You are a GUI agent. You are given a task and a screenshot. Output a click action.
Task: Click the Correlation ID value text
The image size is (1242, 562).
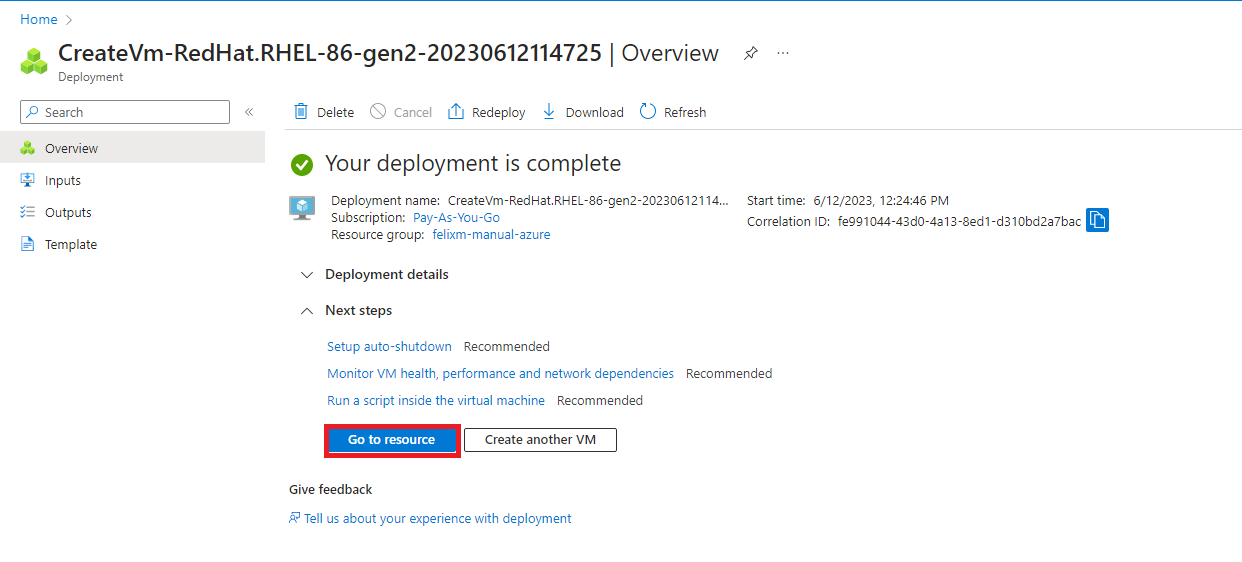pyautogui.click(x=959, y=221)
